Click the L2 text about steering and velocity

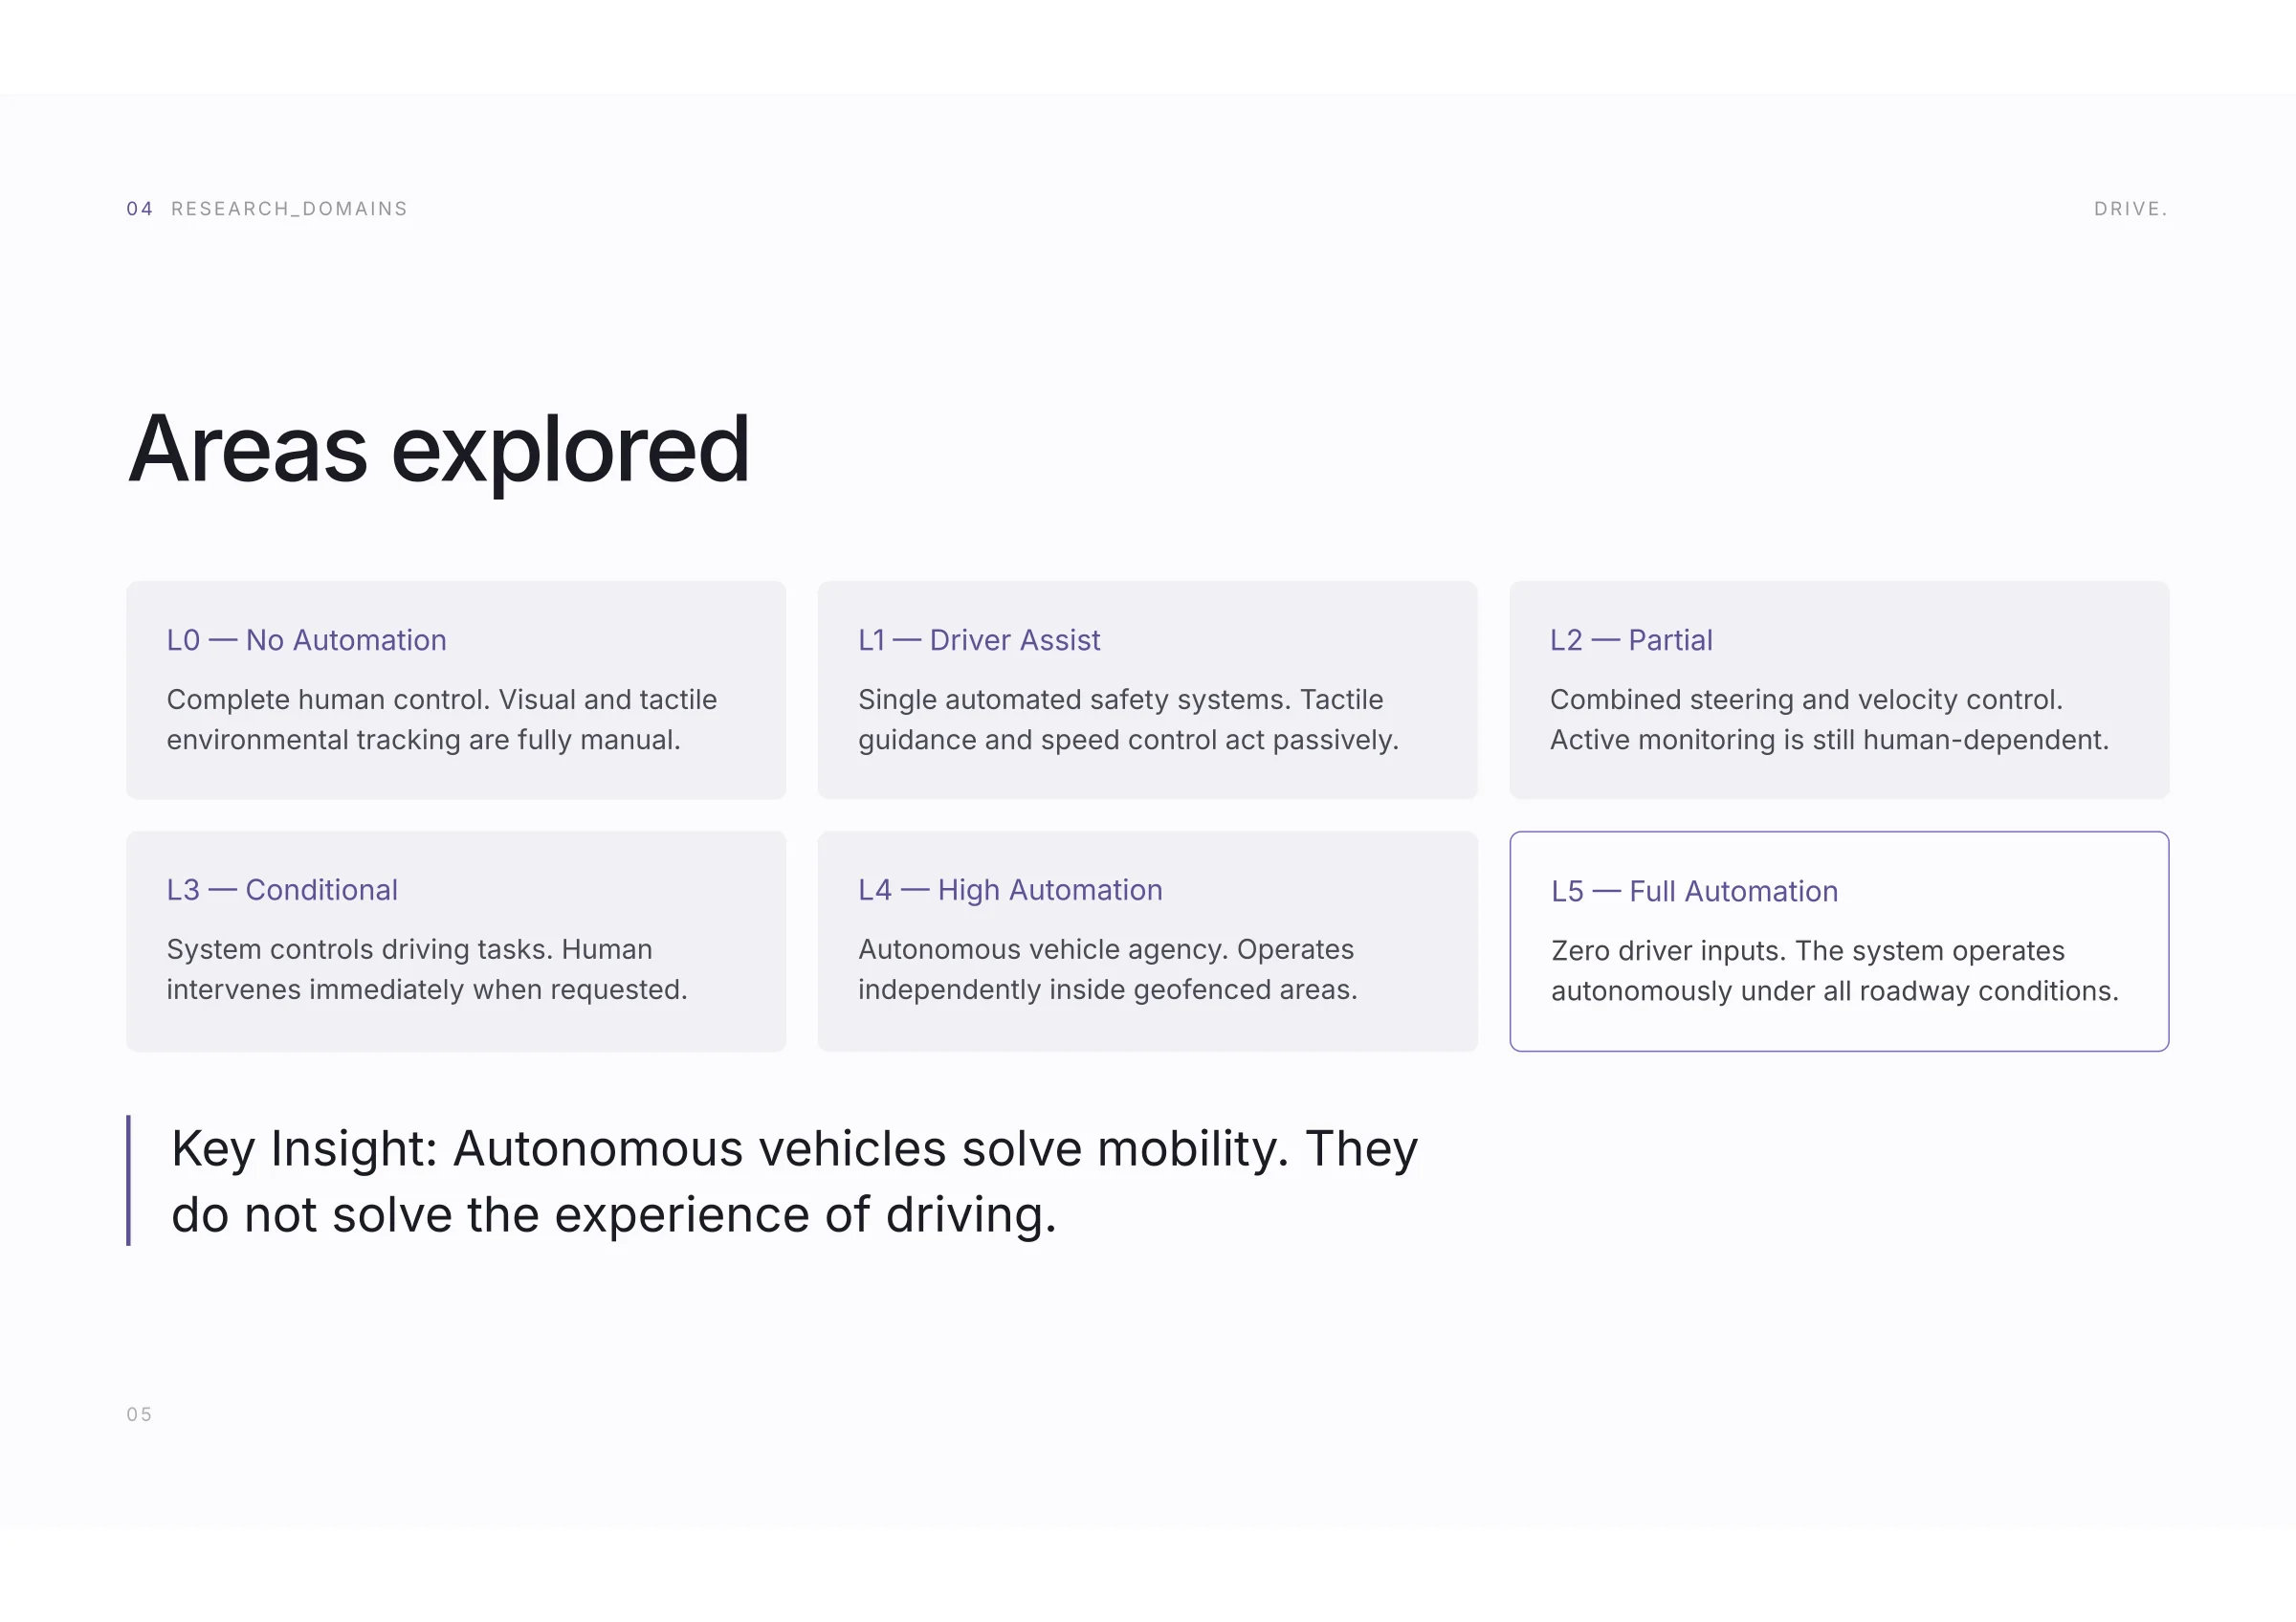(x=1829, y=719)
